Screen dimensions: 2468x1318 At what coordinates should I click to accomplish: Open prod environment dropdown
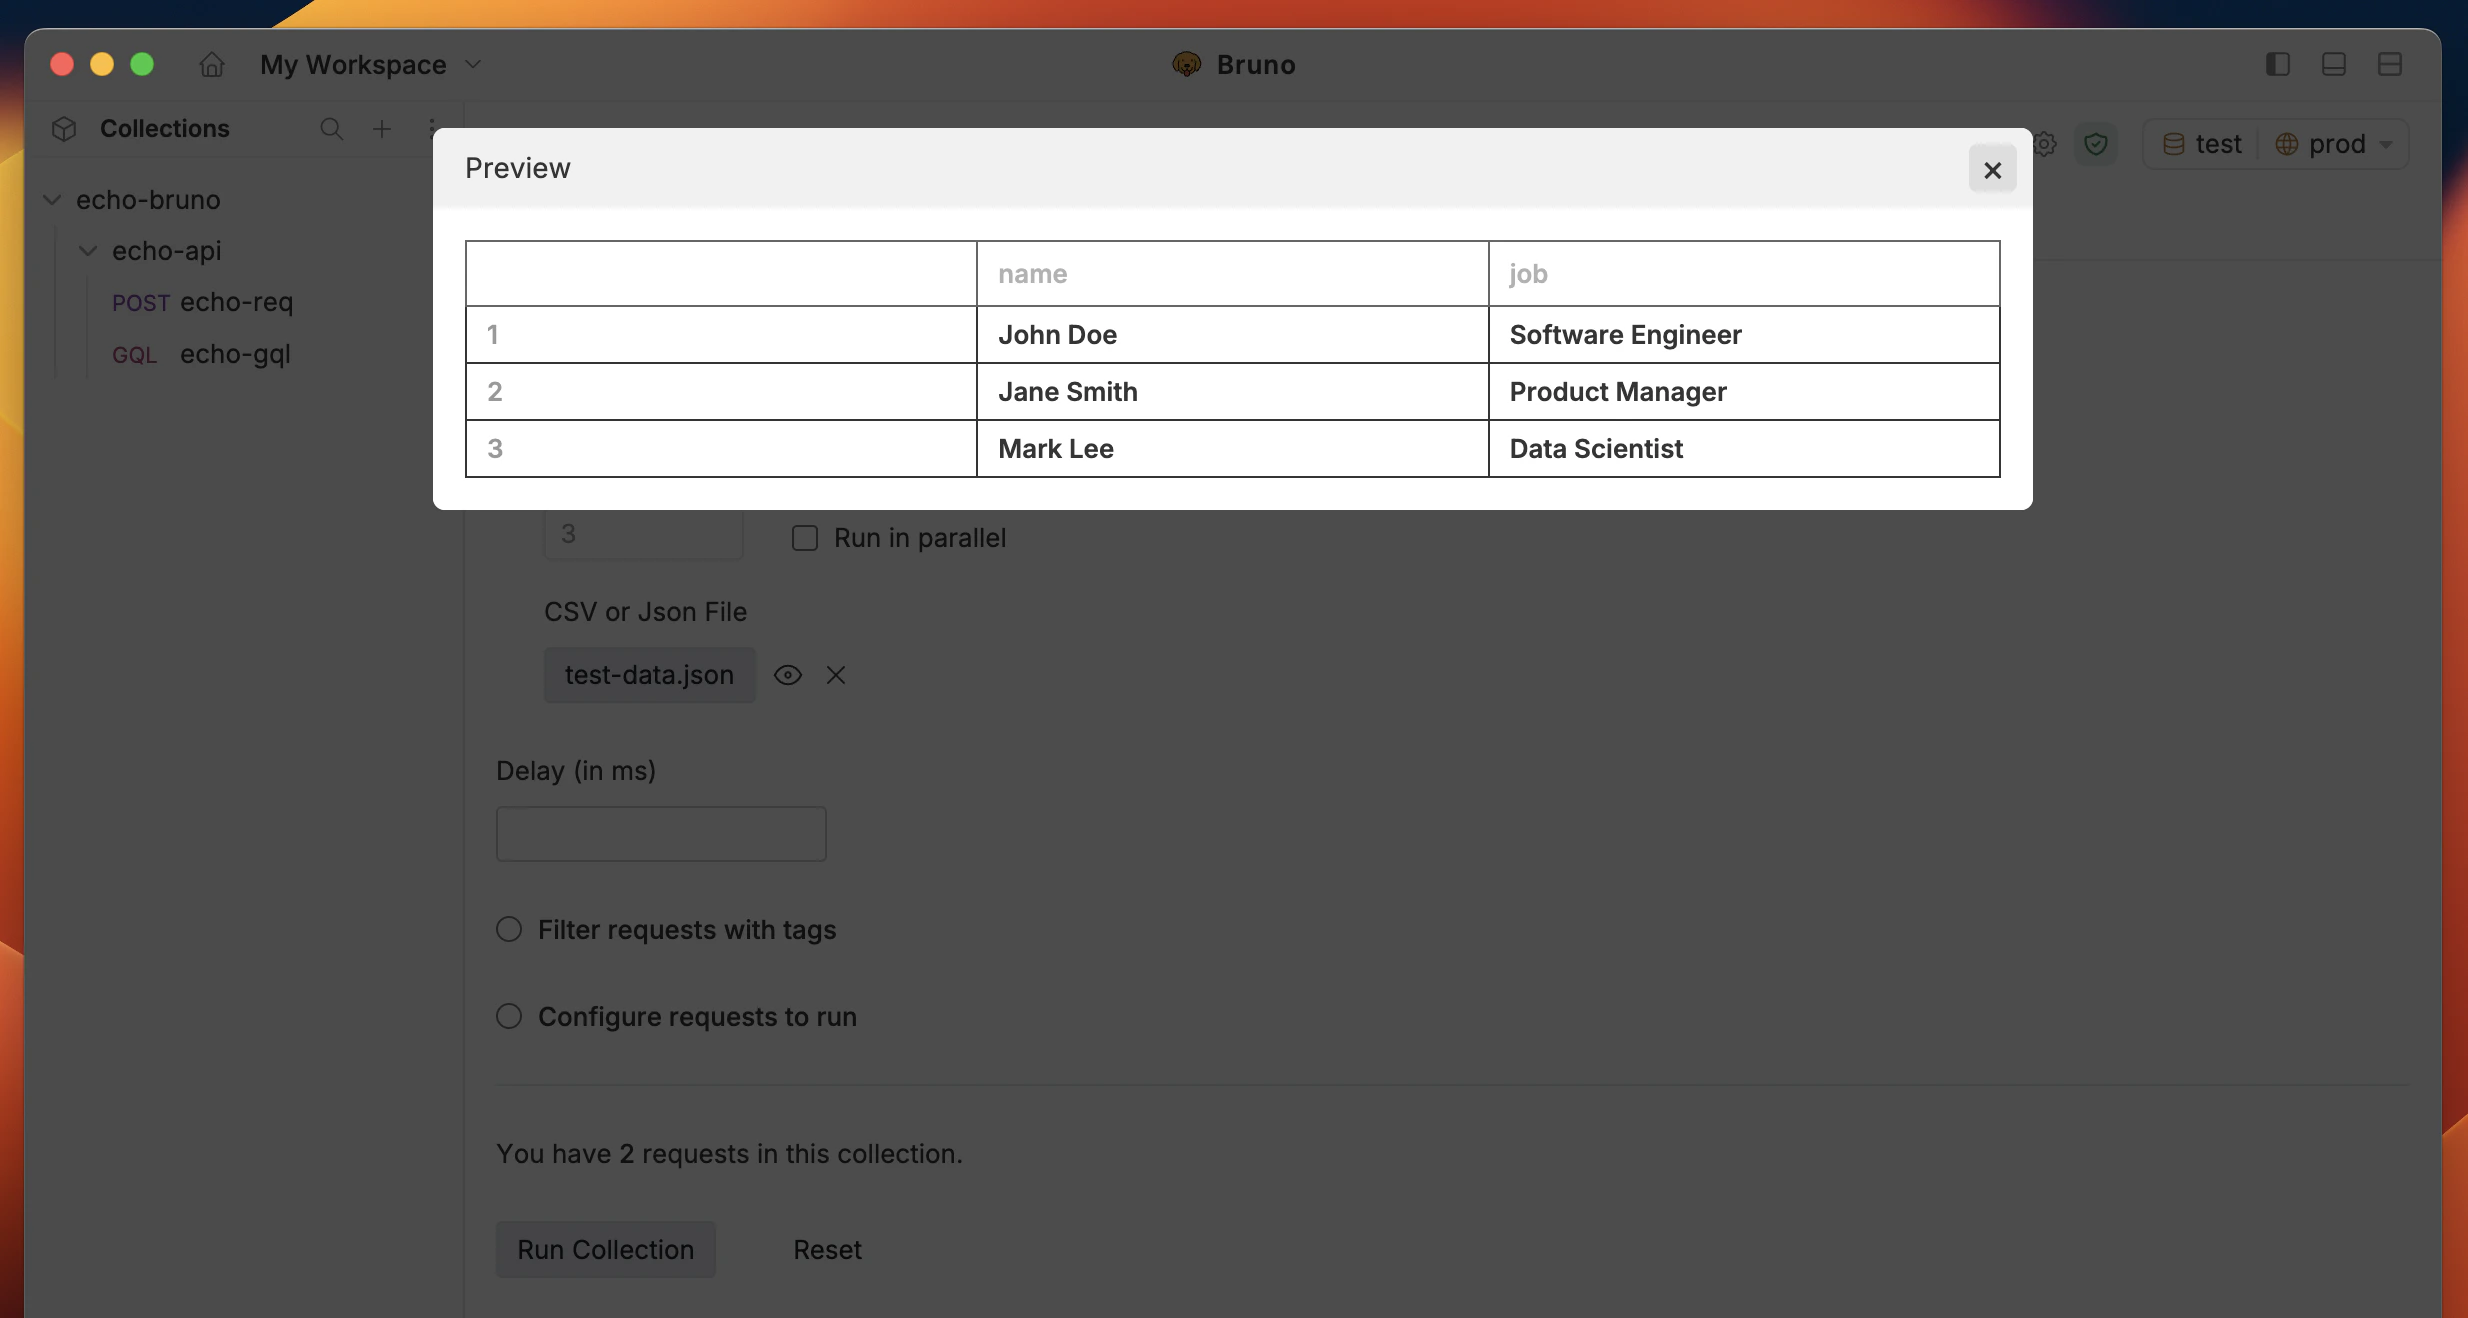click(x=2336, y=145)
